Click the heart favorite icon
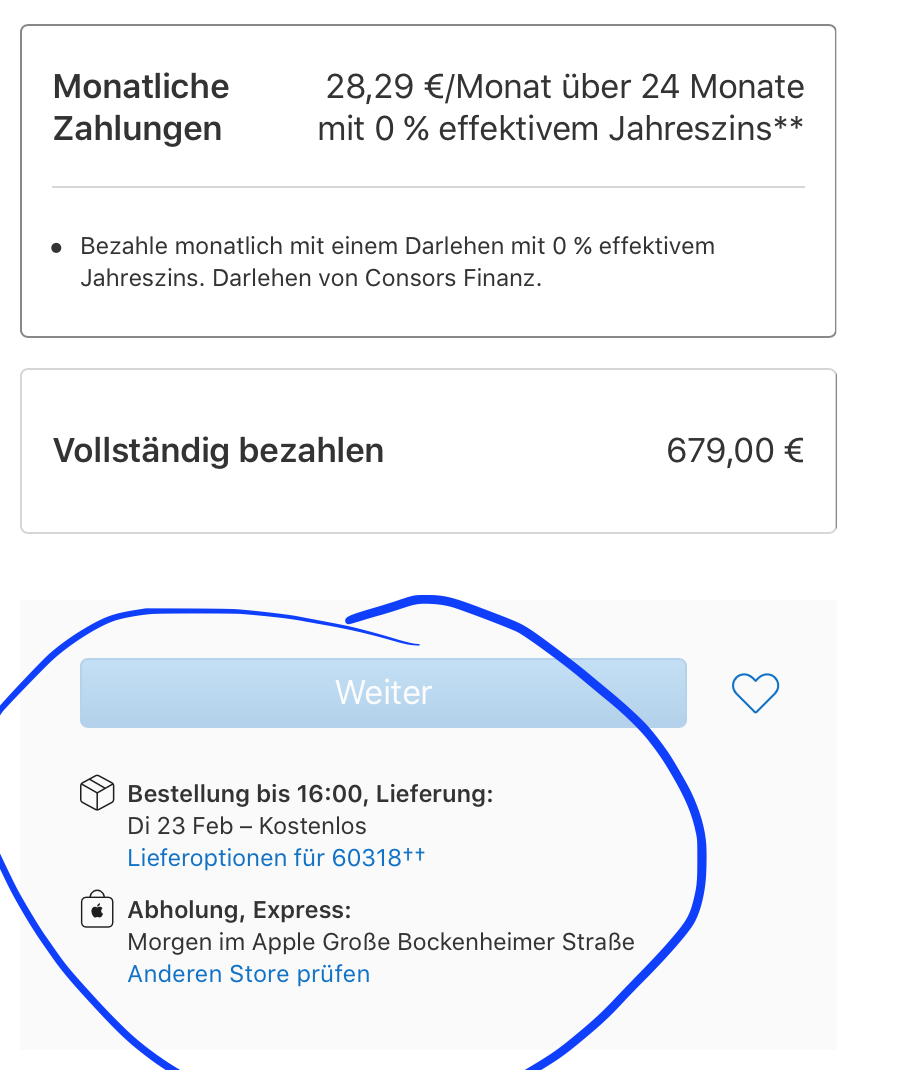Image resolution: width=910 pixels, height=1070 pixels. click(x=755, y=692)
